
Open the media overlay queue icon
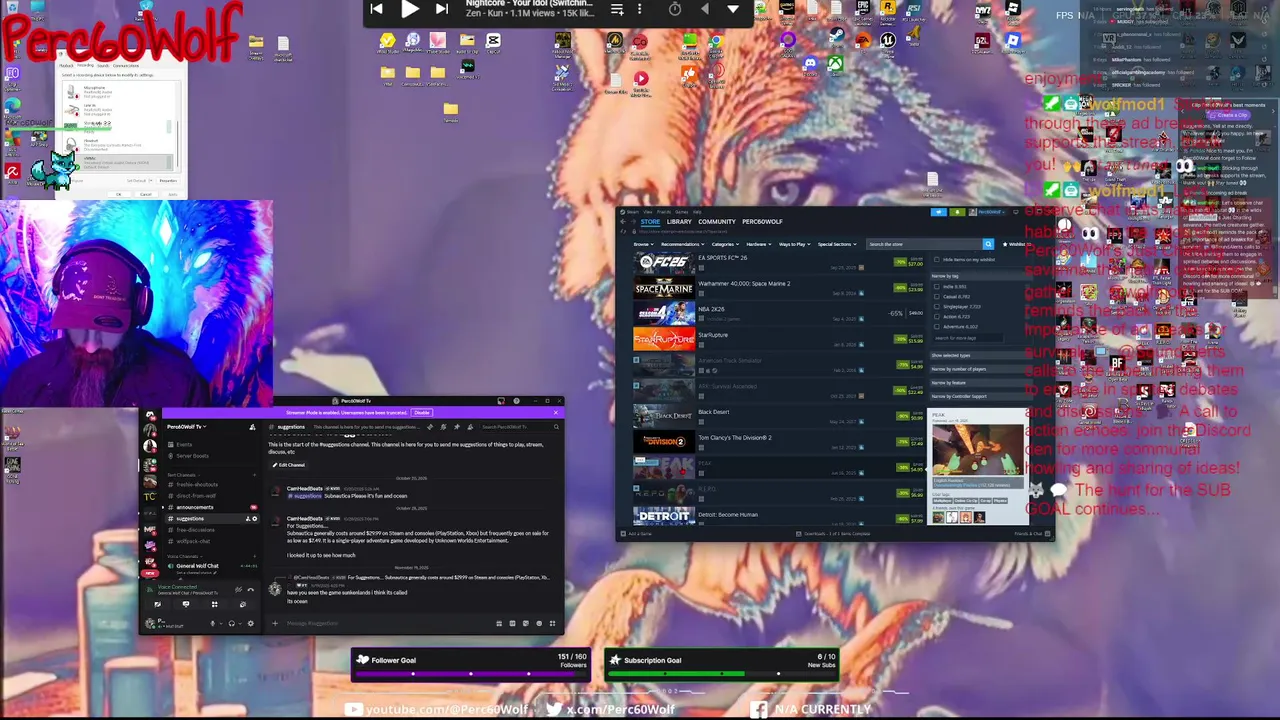[617, 9]
